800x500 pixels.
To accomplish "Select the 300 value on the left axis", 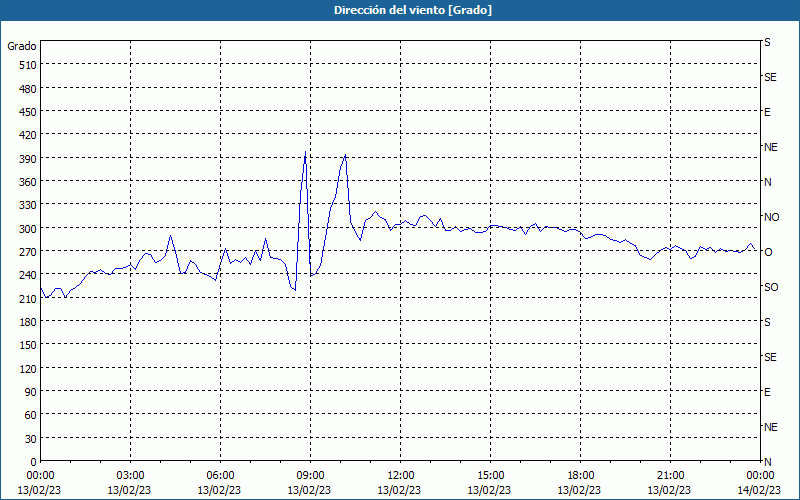I will point(28,229).
